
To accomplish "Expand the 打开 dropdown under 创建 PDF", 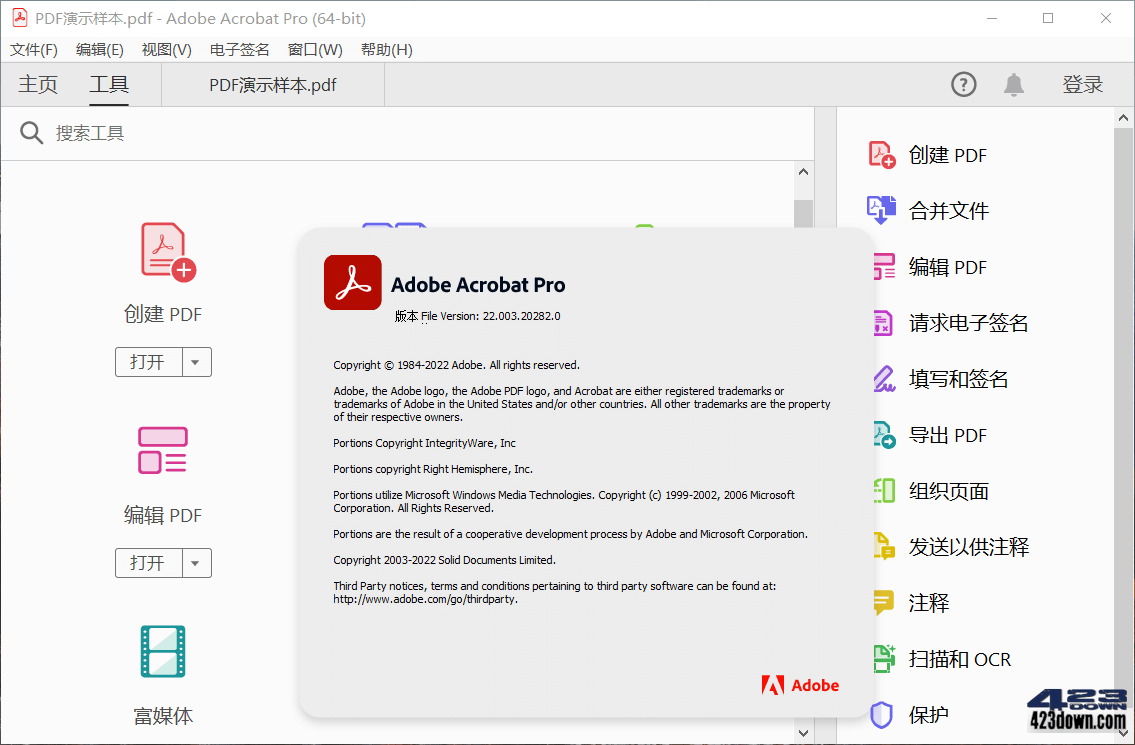I will pos(195,362).
